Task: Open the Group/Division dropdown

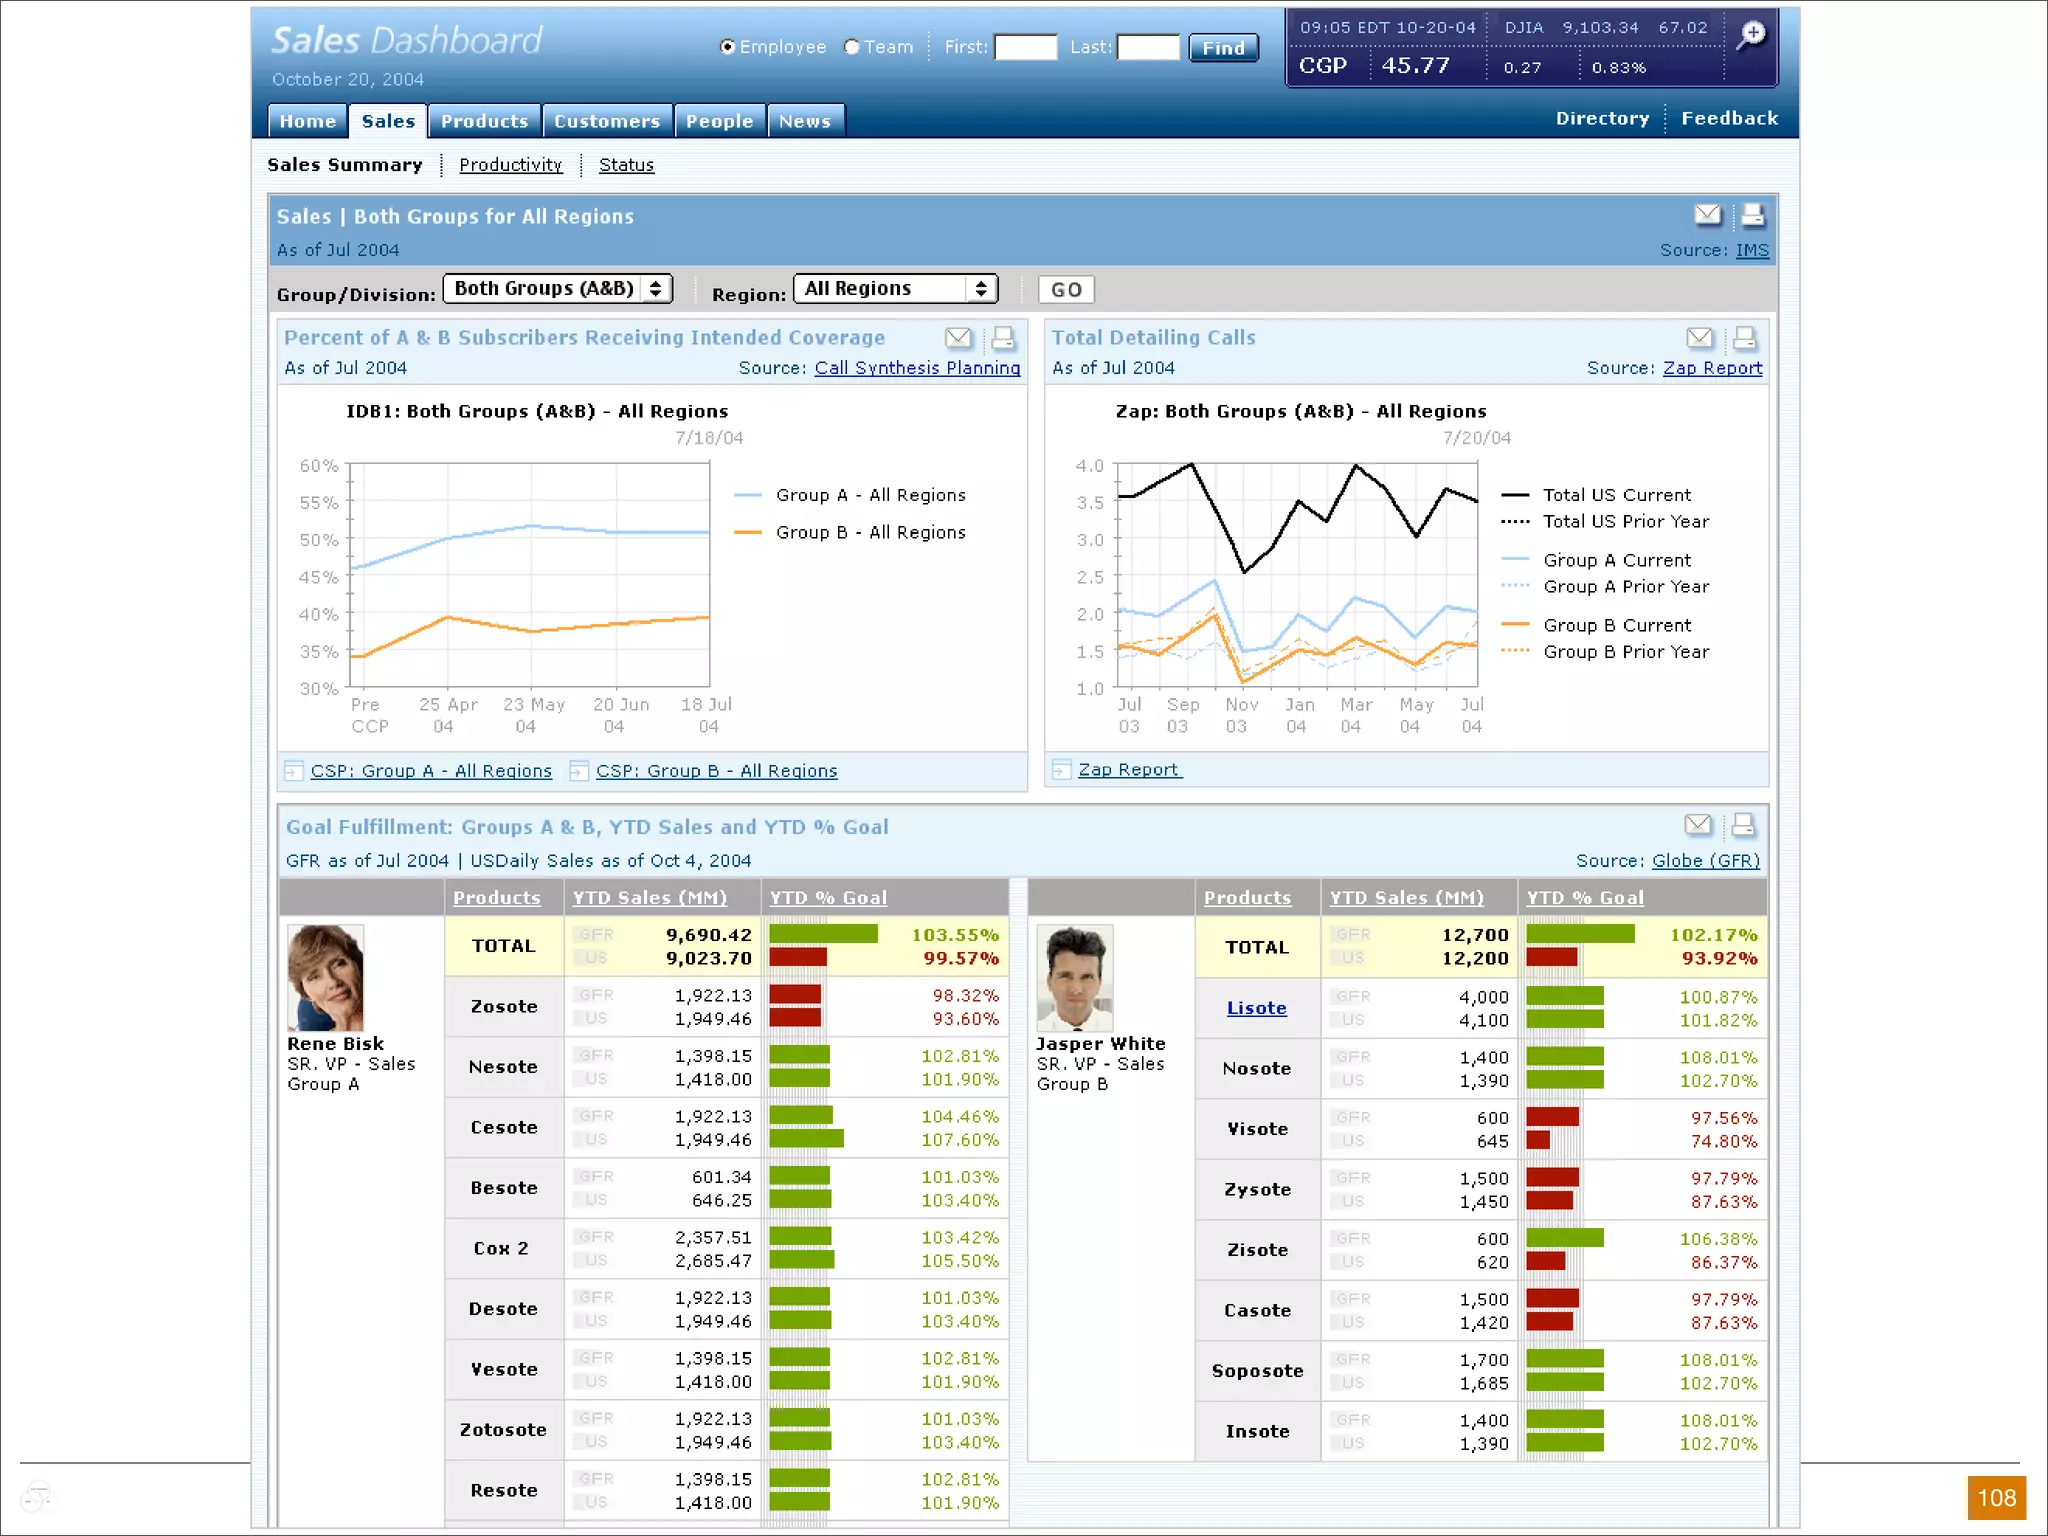Action: (558, 289)
